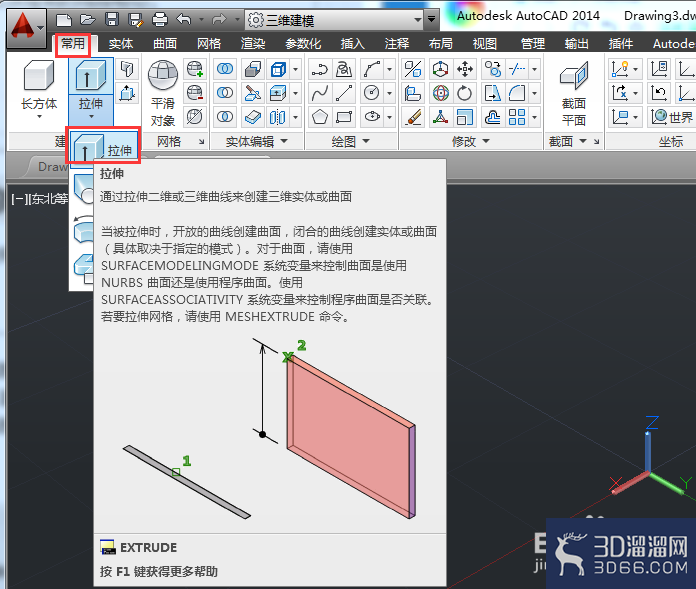Open the 视图 ribbon tab
Viewport: 696px width, 589px height.
point(485,43)
